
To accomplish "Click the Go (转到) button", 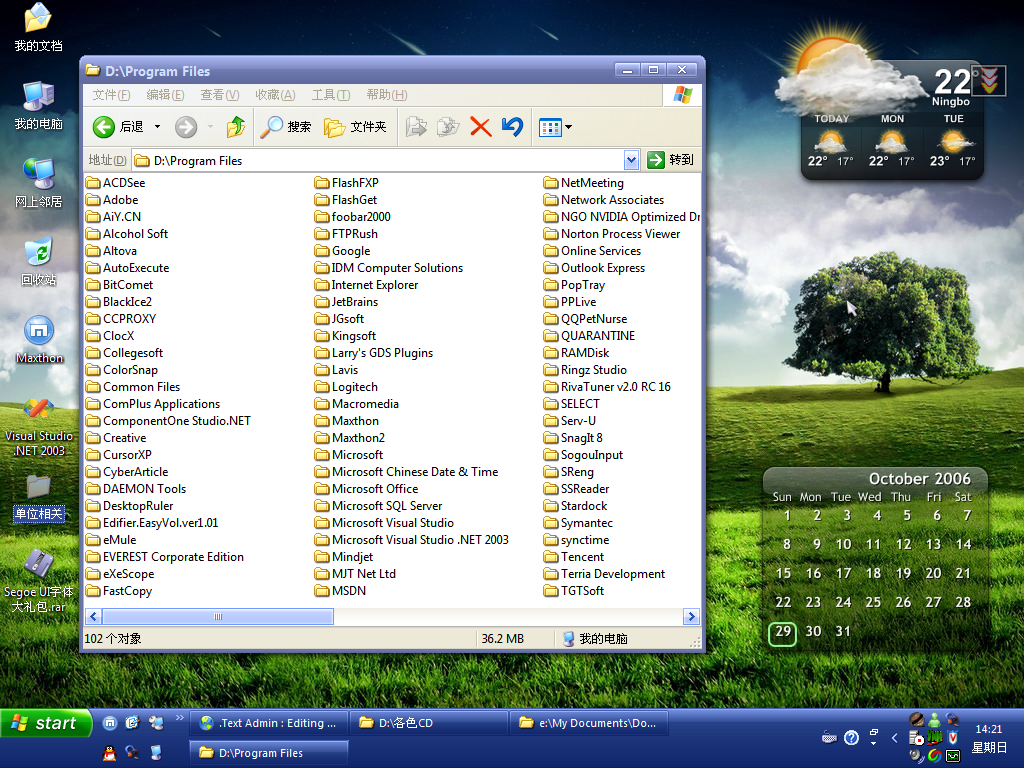I will tap(671, 160).
